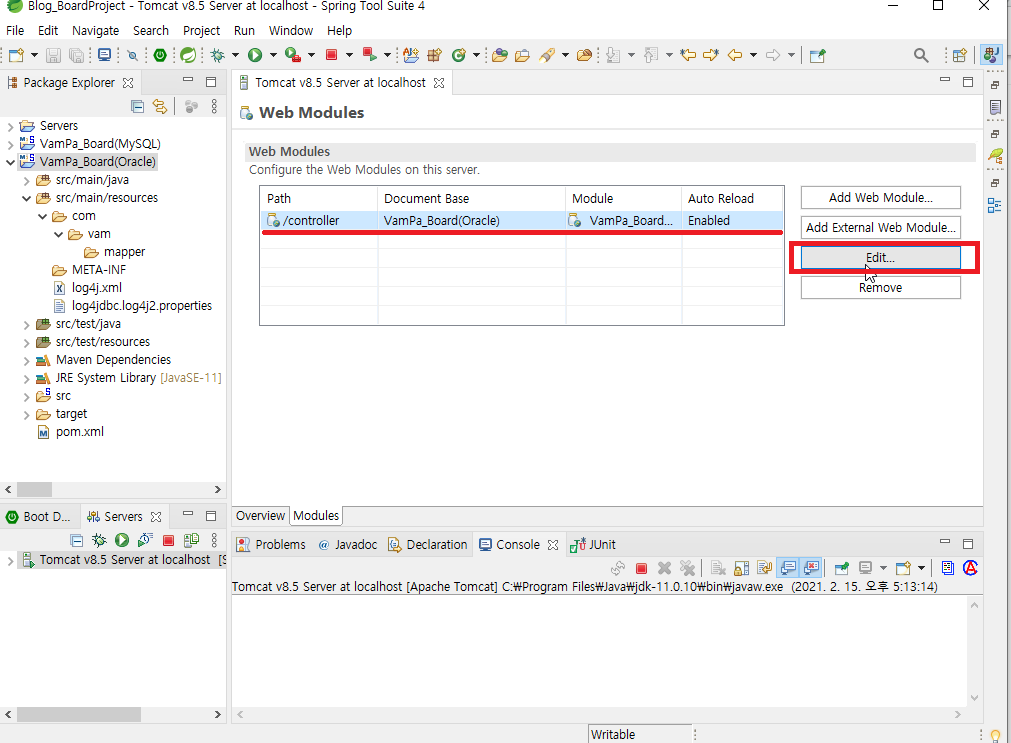This screenshot has width=1011, height=743.
Task: Collapse All in Package Explorer
Action: 137,106
